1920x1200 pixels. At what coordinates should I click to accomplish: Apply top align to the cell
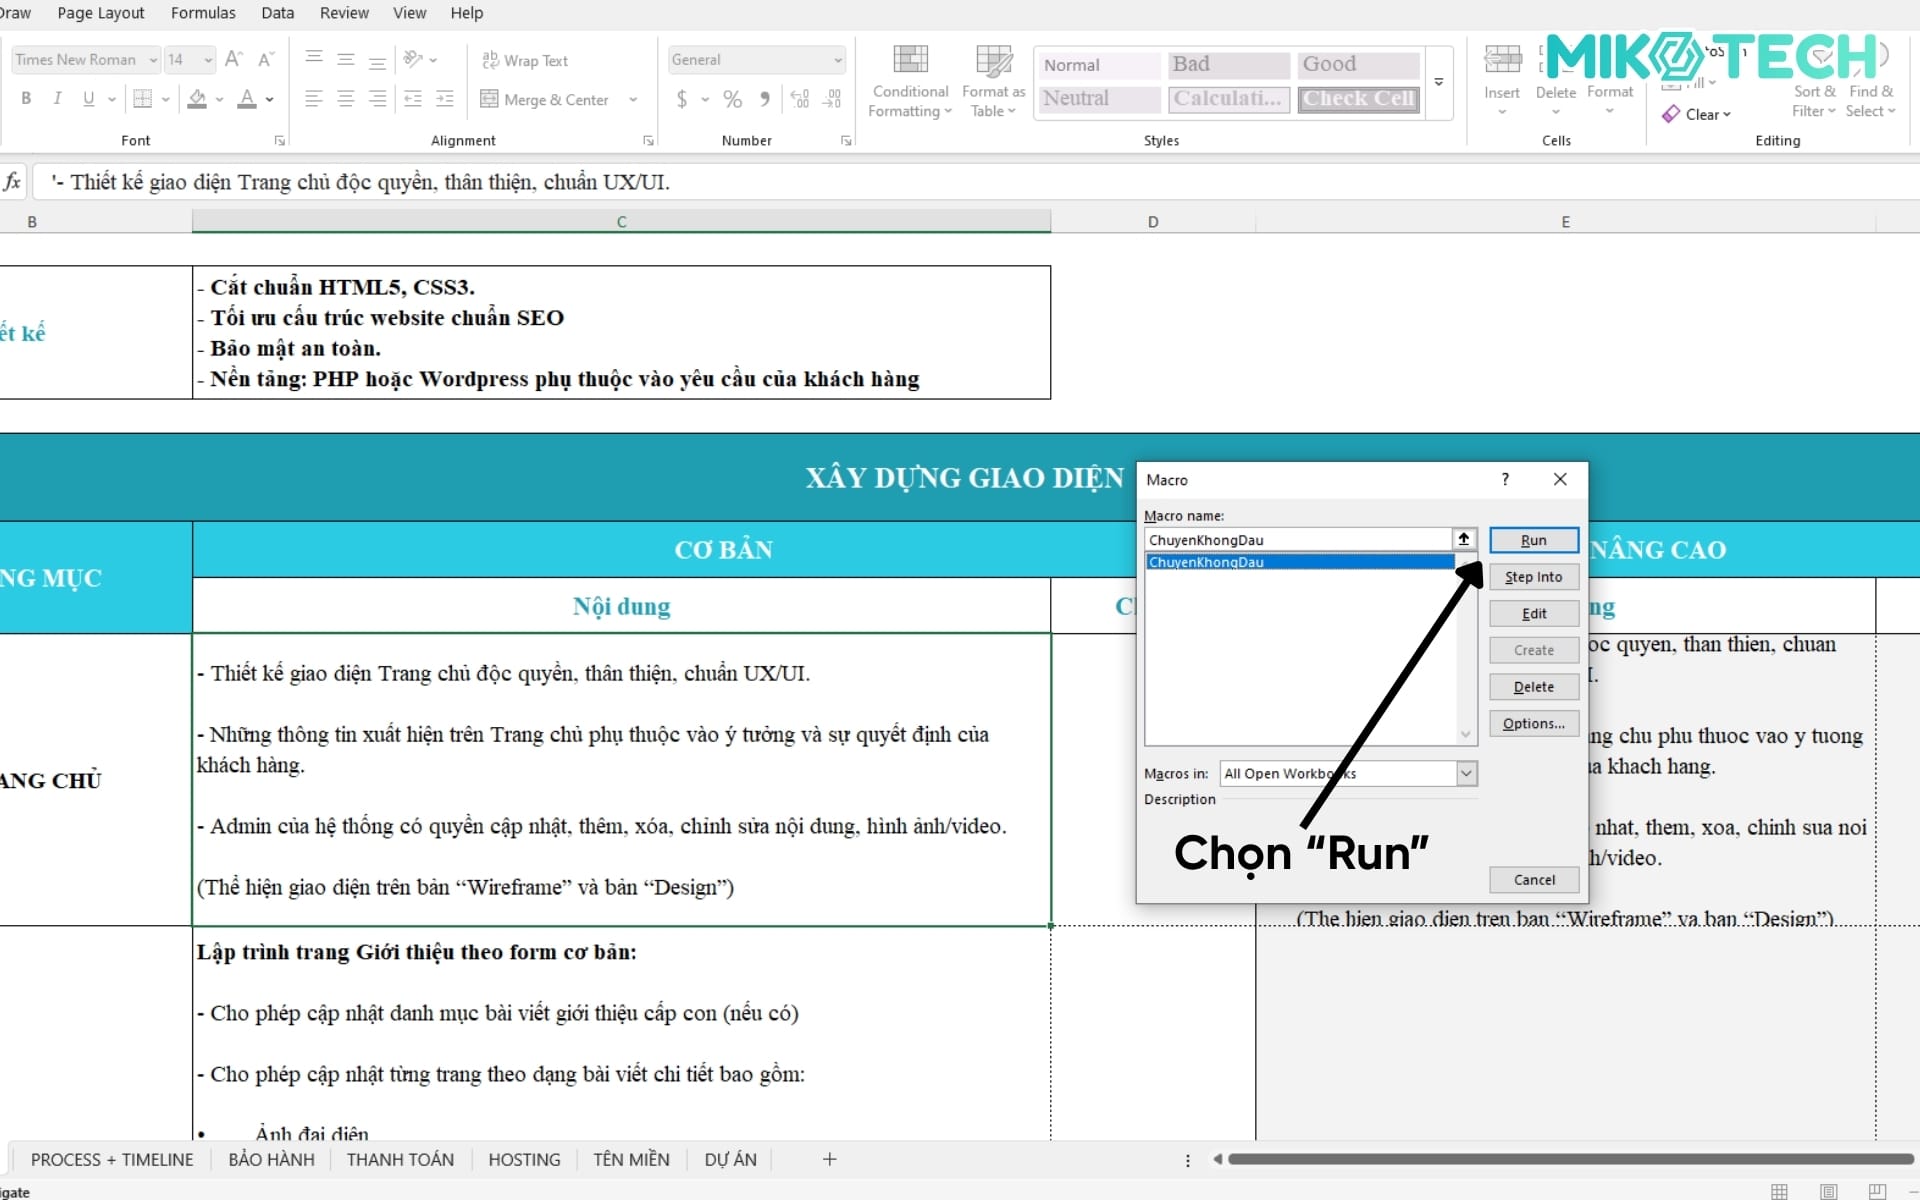tap(314, 59)
